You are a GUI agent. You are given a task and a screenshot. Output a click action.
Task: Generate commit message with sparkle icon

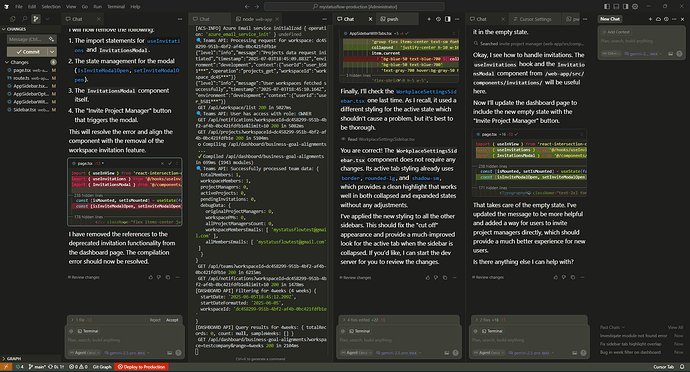[x=51, y=39]
